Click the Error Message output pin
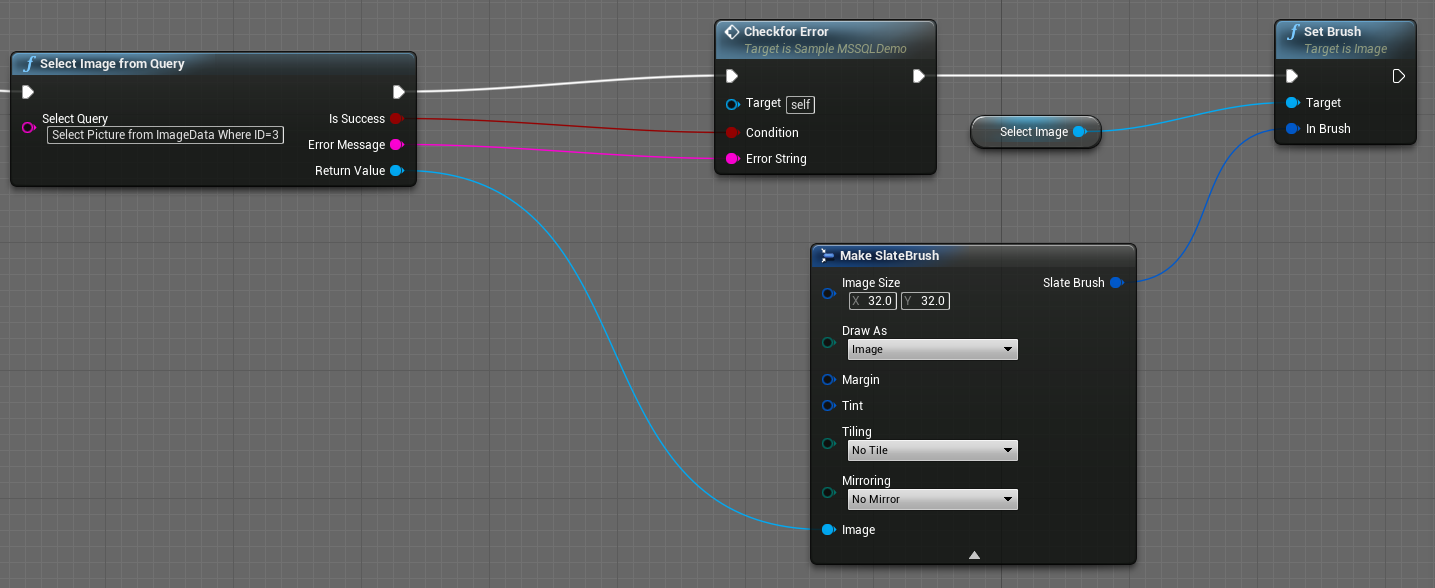This screenshot has height=588, width=1435. pos(396,145)
